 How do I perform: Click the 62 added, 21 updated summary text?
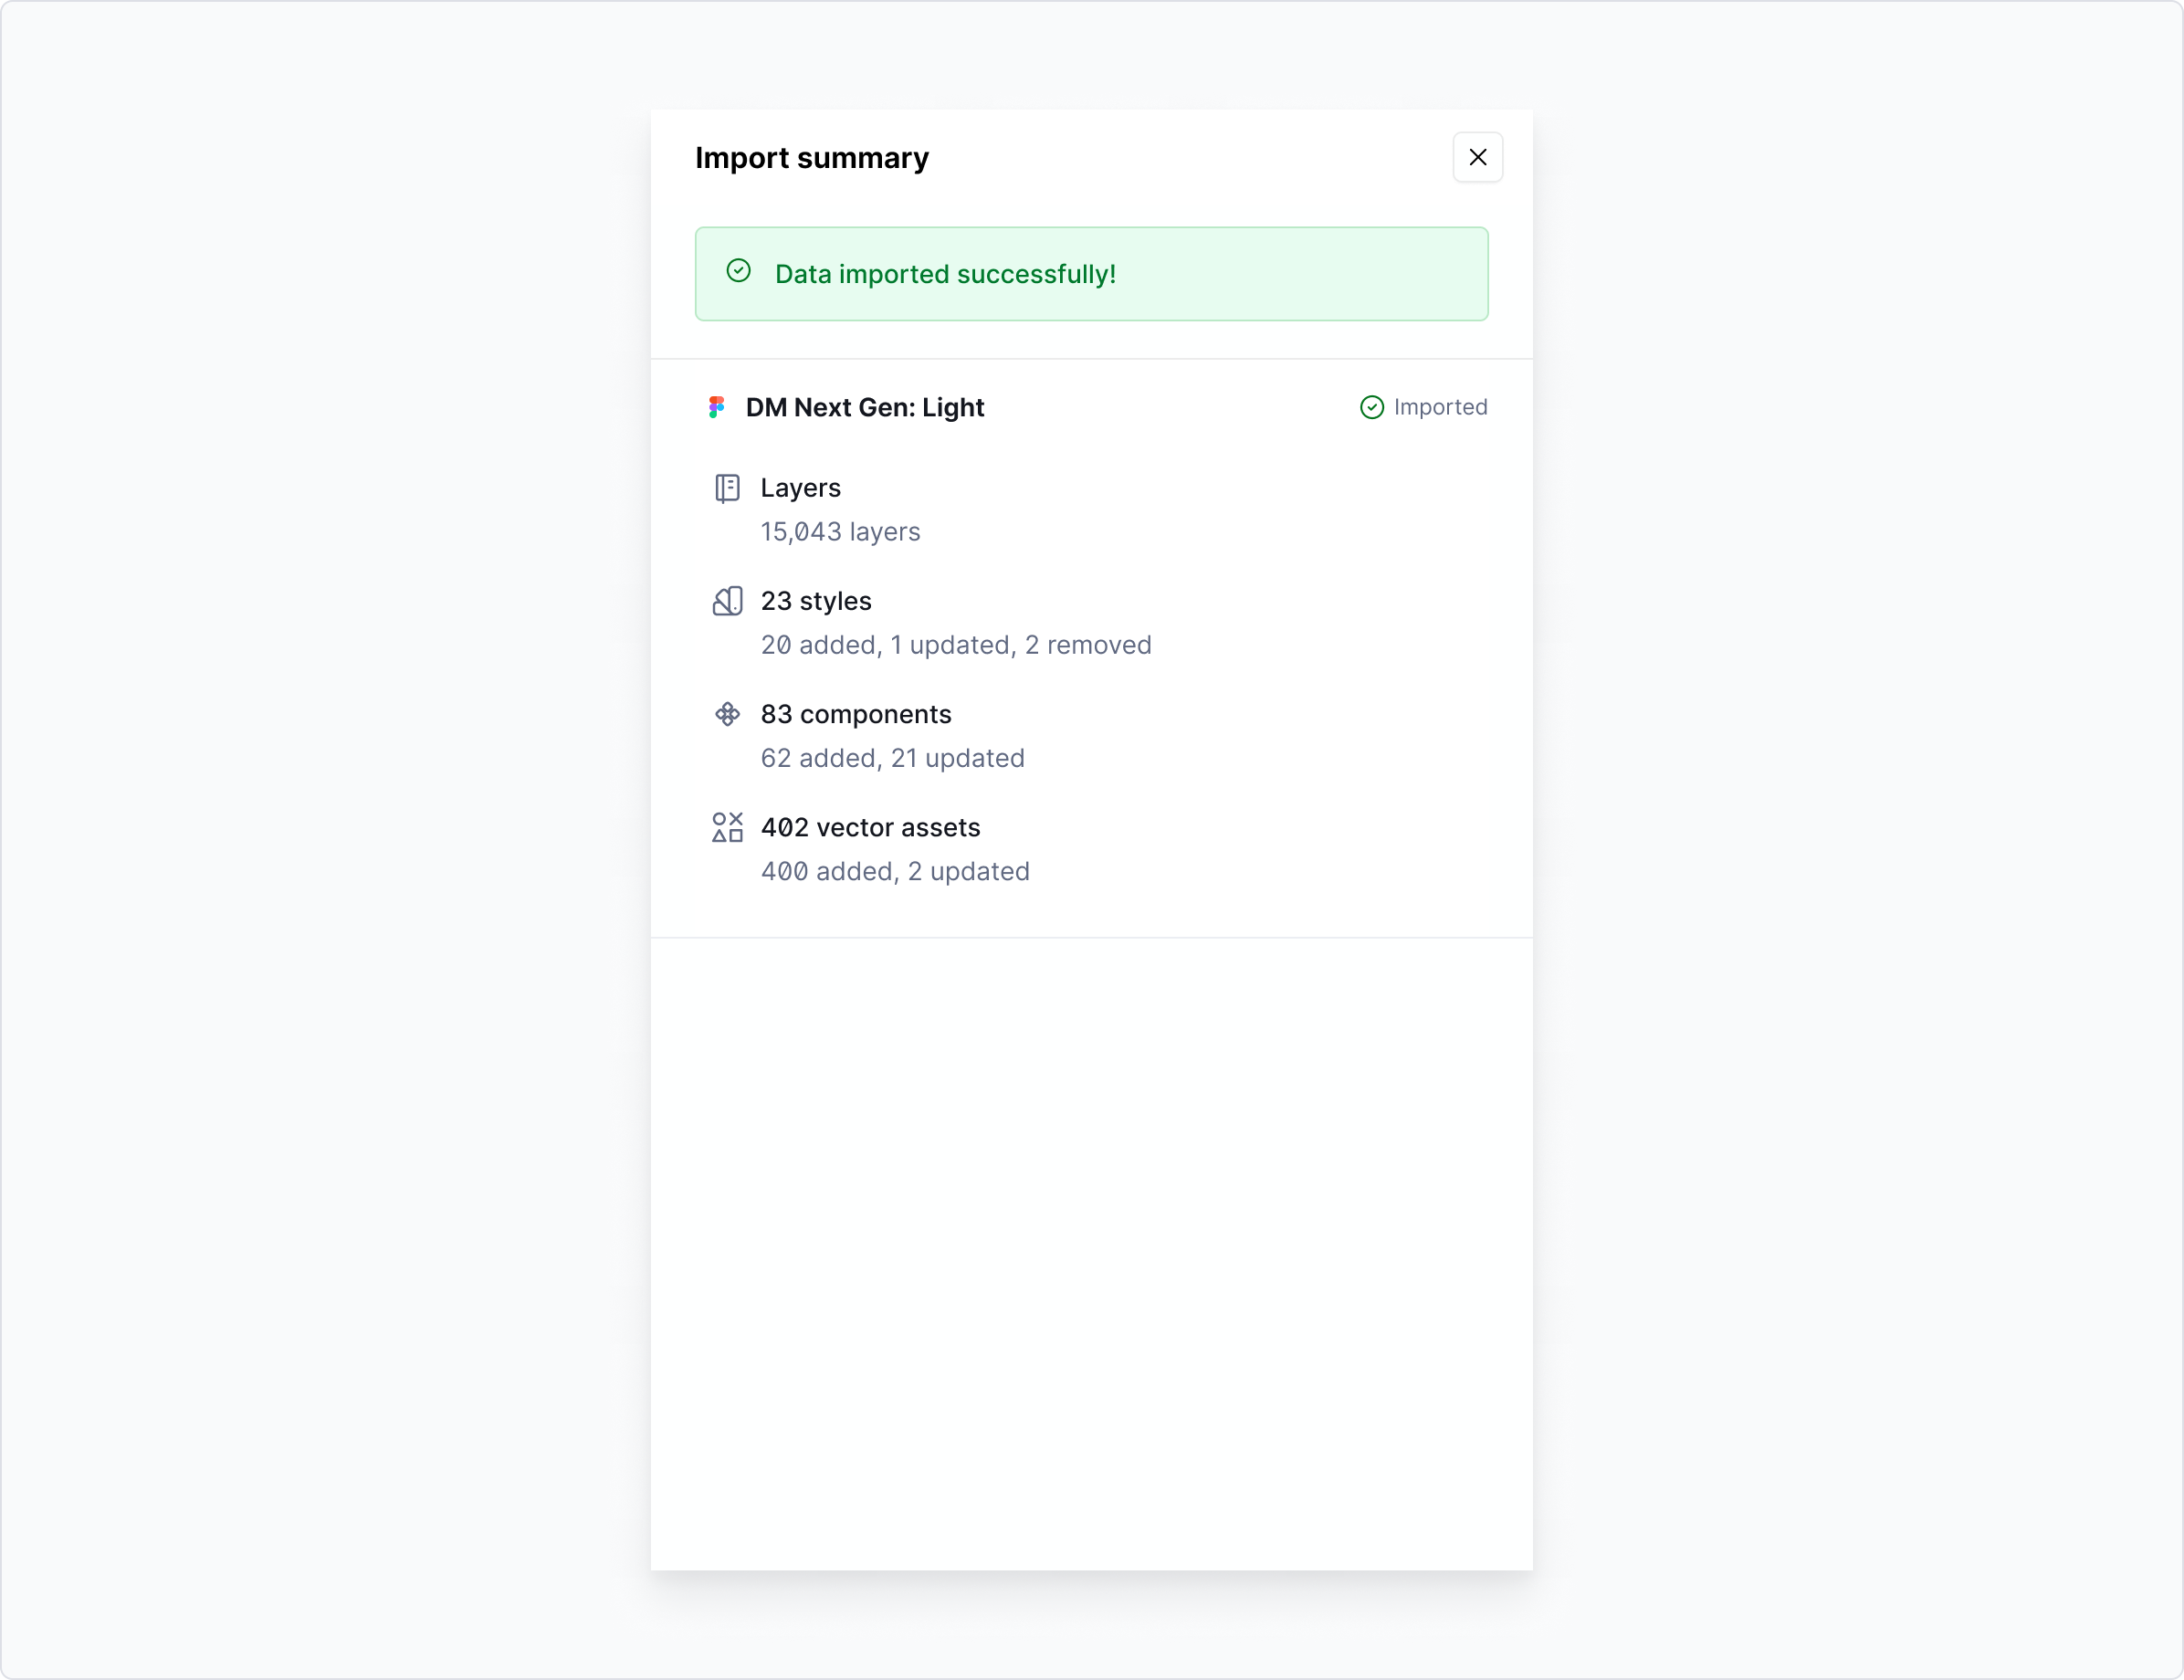coord(893,758)
